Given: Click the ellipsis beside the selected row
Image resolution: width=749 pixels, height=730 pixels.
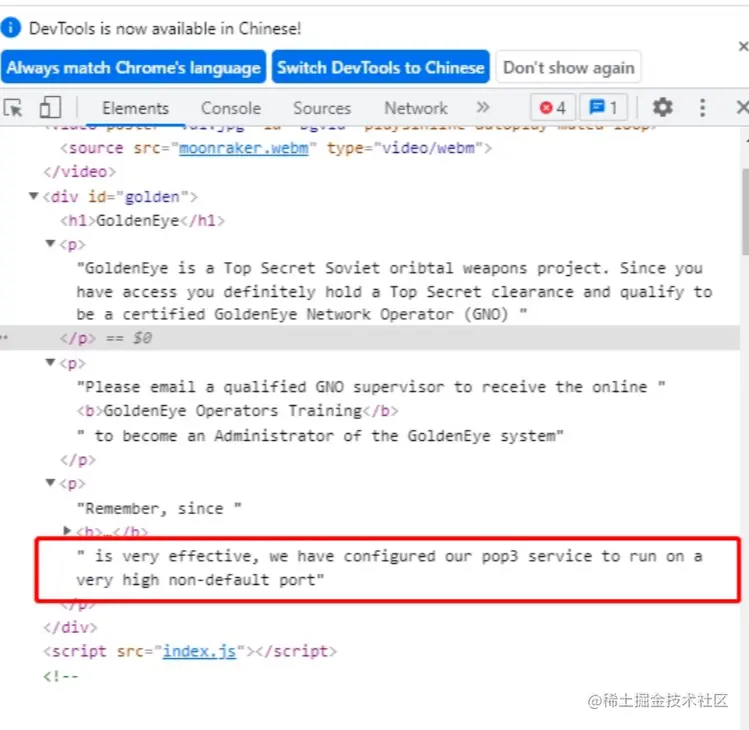Looking at the screenshot, I should coord(4,337).
